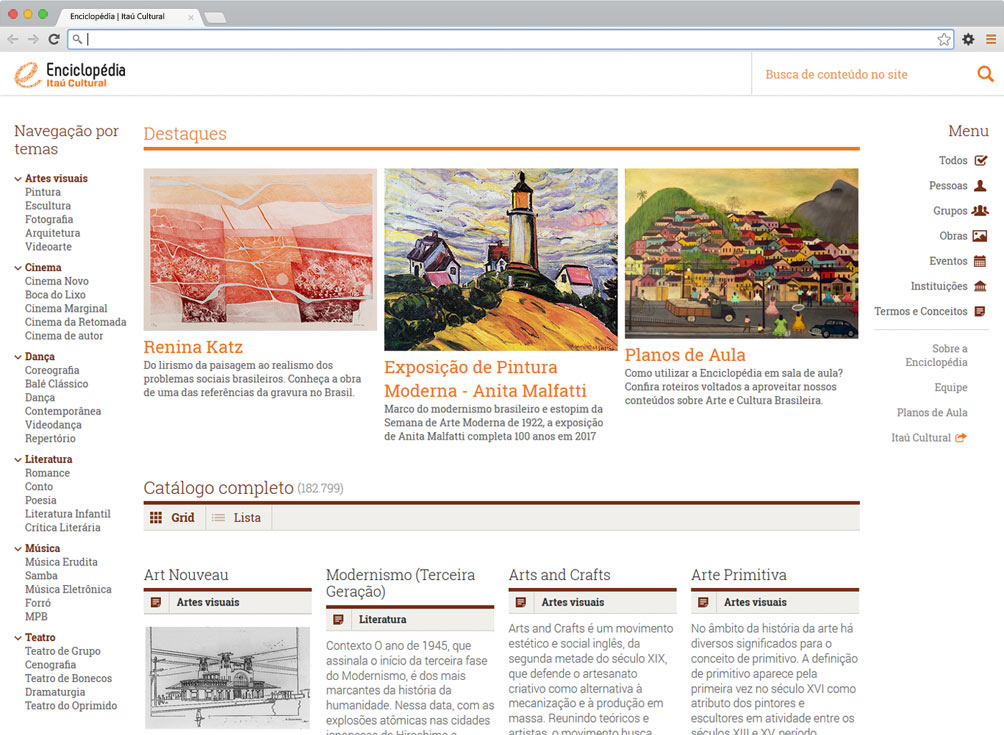This screenshot has height=735, width=1004.
Task: Collapse the Artes visuais theme section
Action: 18,179
